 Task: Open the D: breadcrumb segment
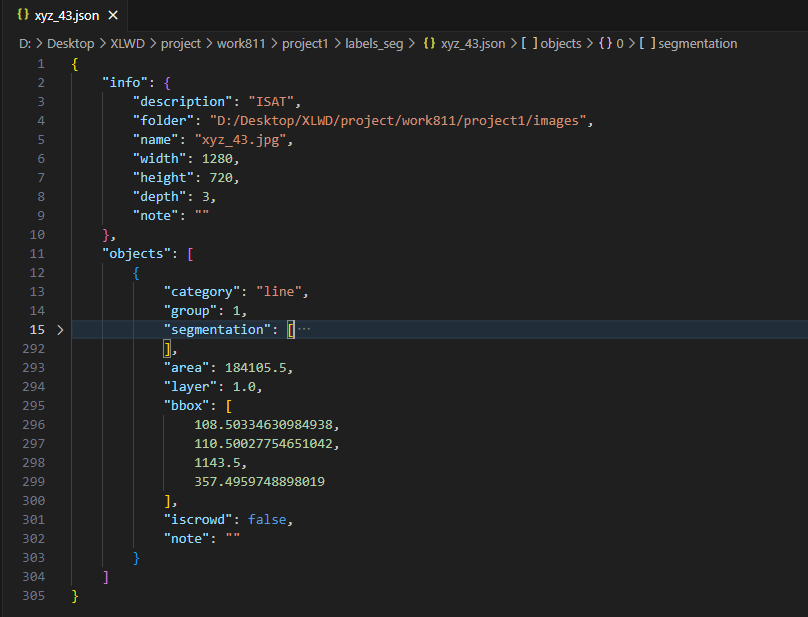[x=25, y=44]
